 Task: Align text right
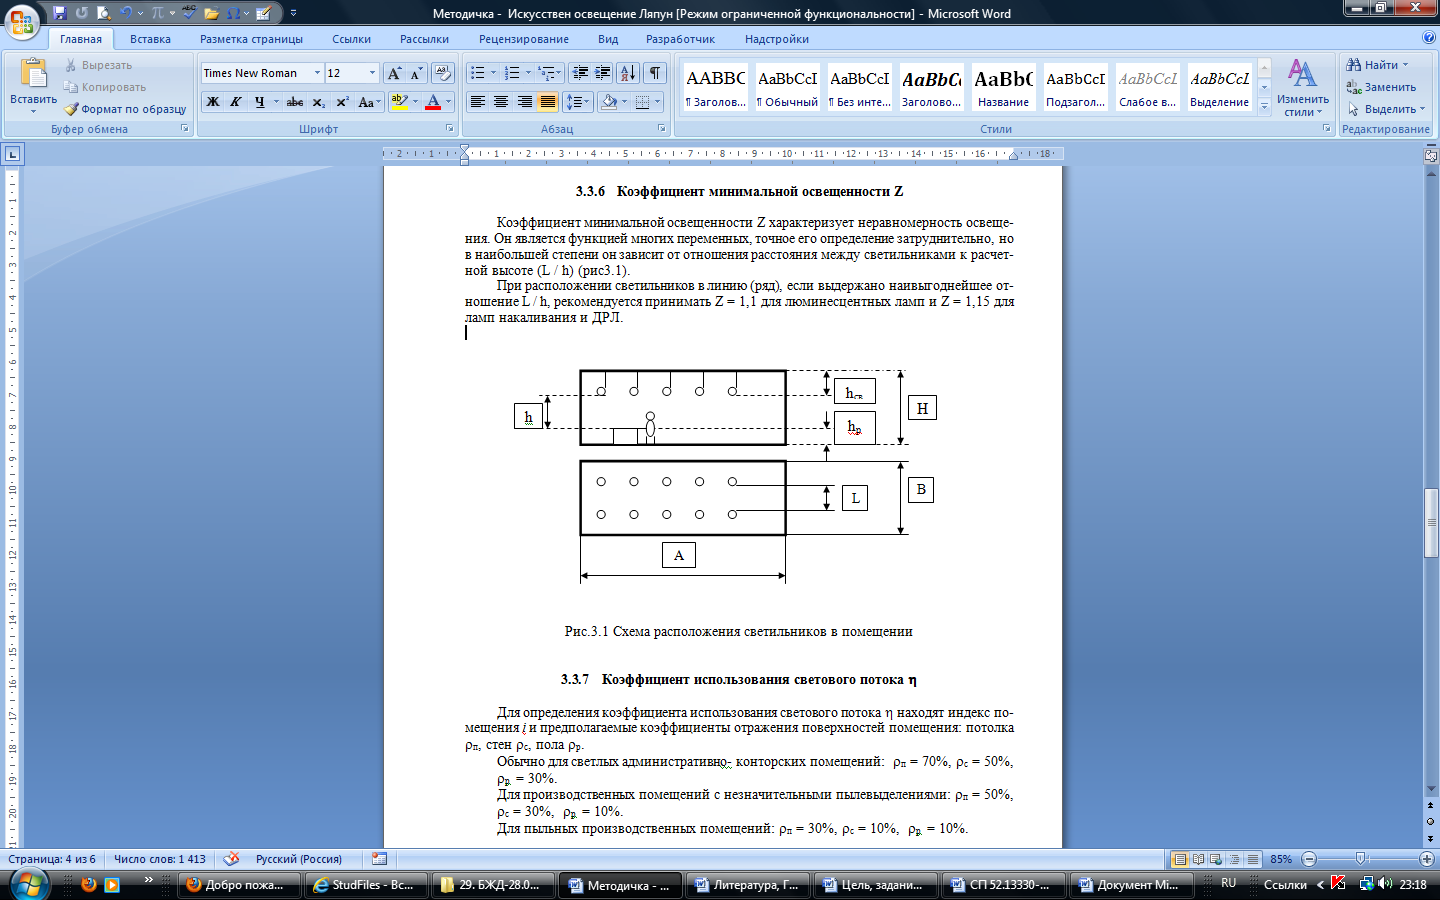(x=524, y=102)
